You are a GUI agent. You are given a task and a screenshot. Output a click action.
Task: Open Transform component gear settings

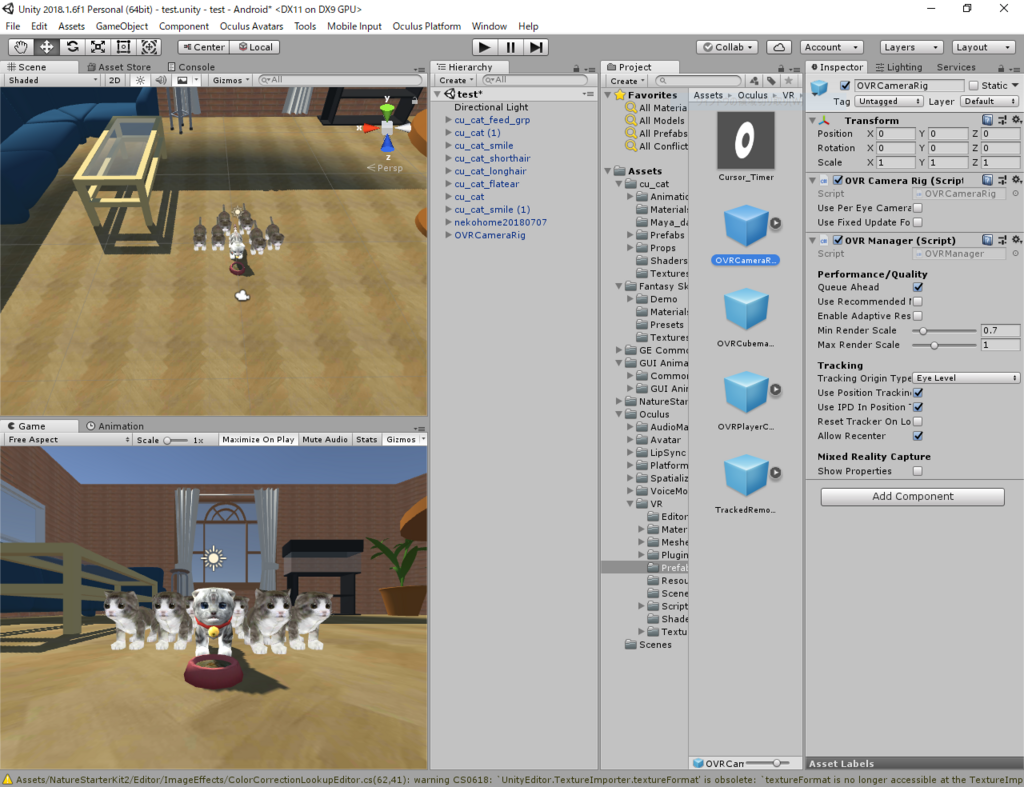coord(1016,120)
